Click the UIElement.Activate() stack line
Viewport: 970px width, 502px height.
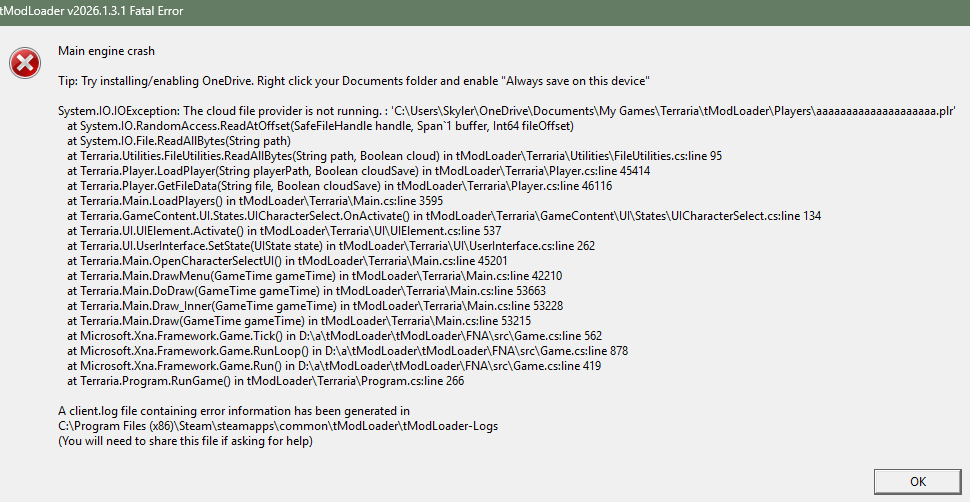pyautogui.click(x=285, y=232)
